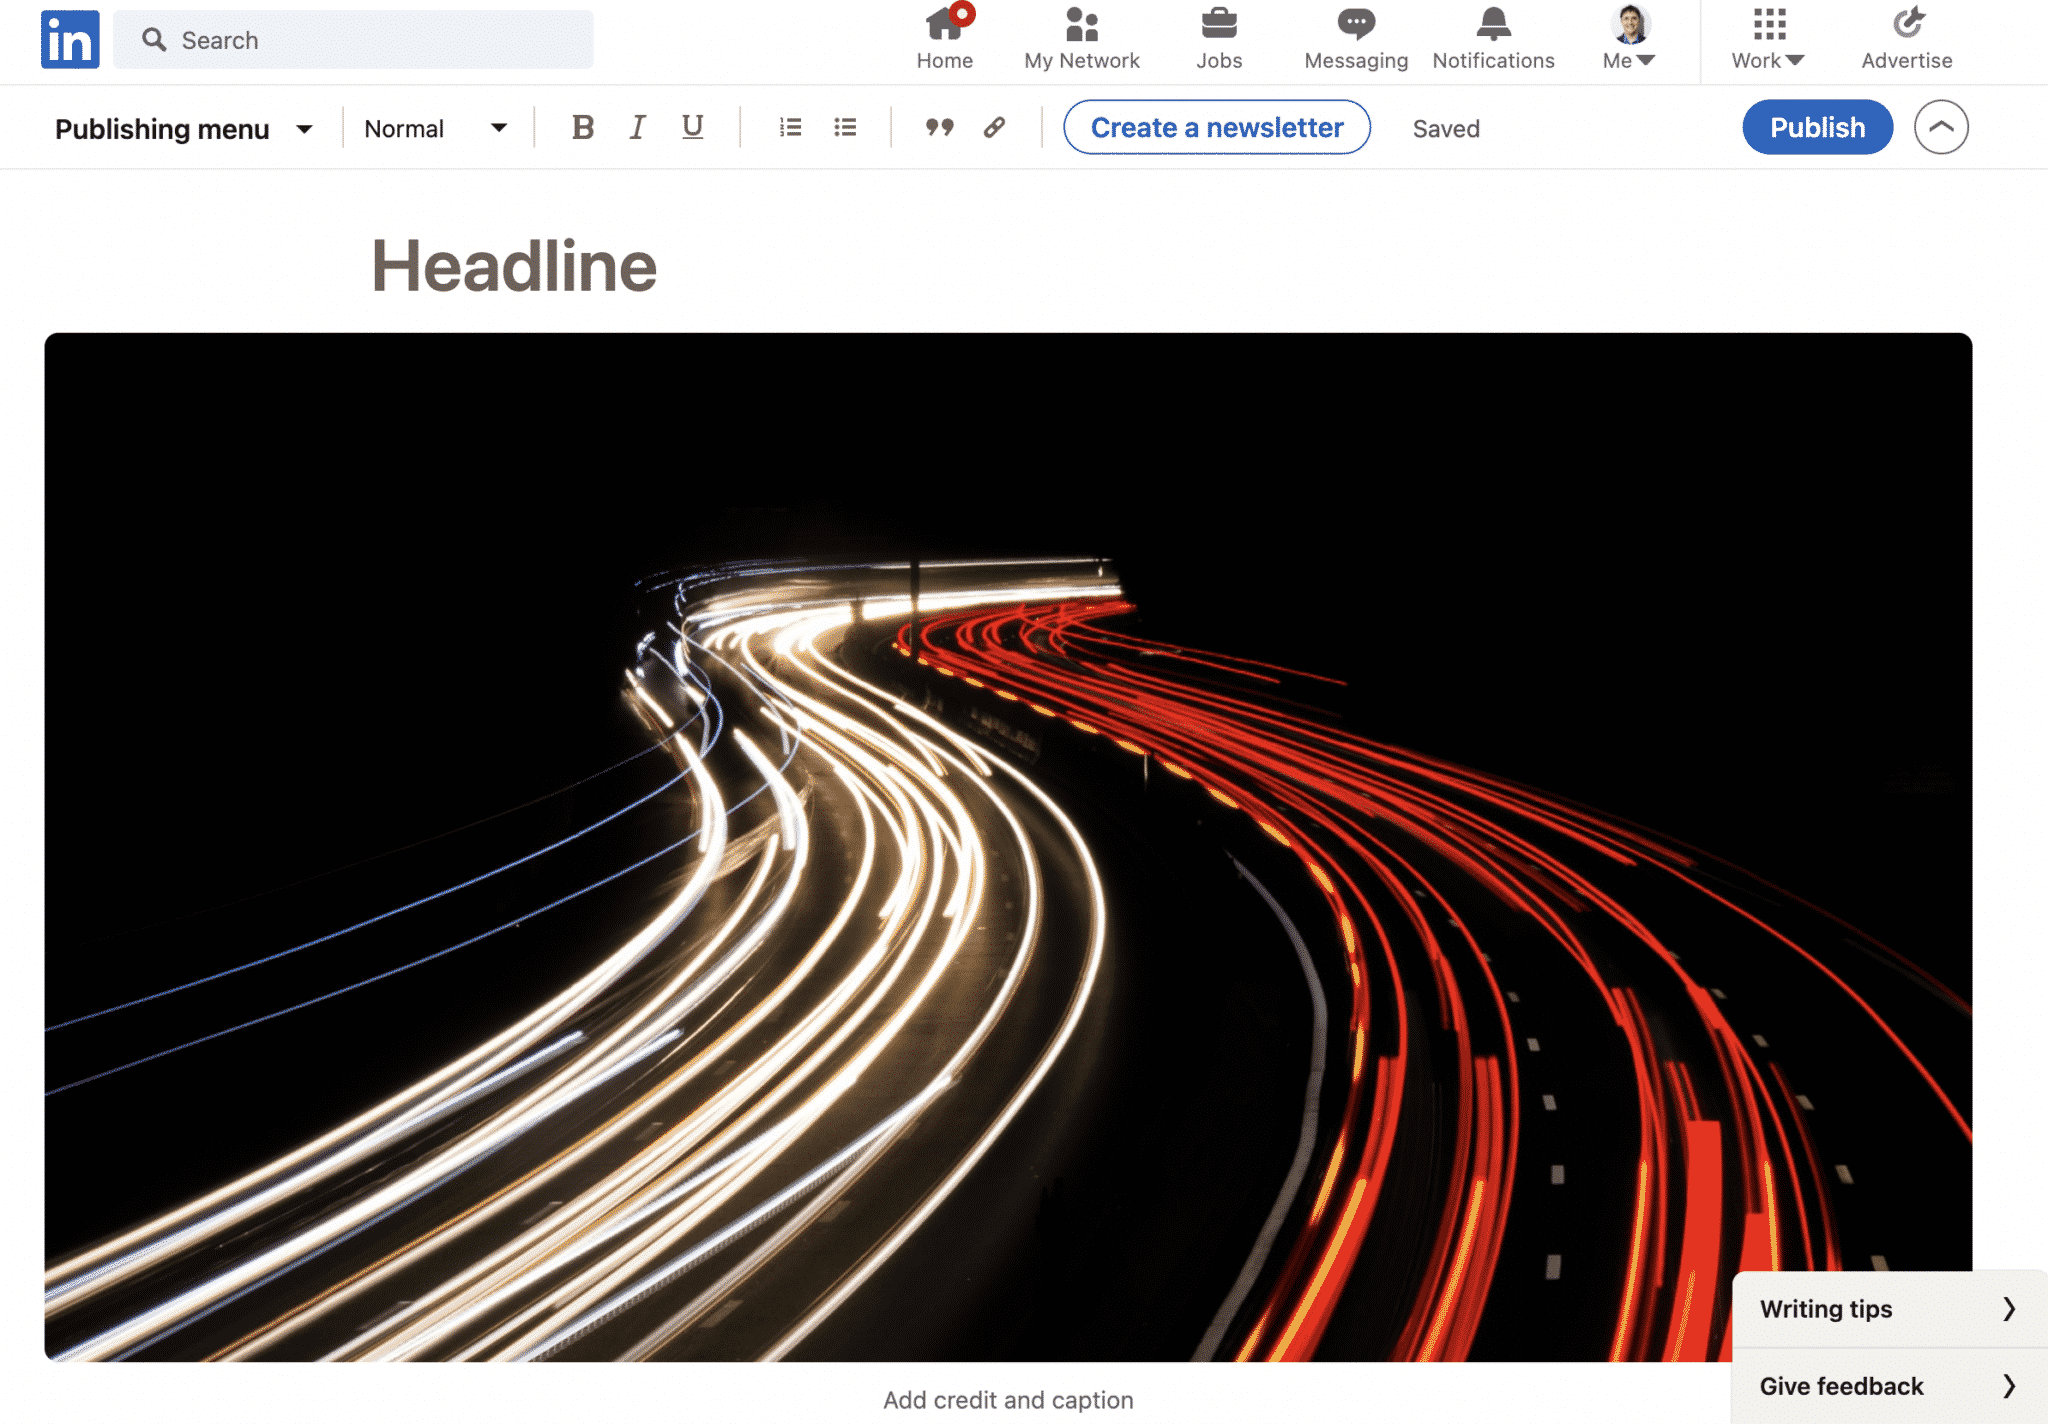
Task: Expand the Me profile dropdown
Action: 1627,38
